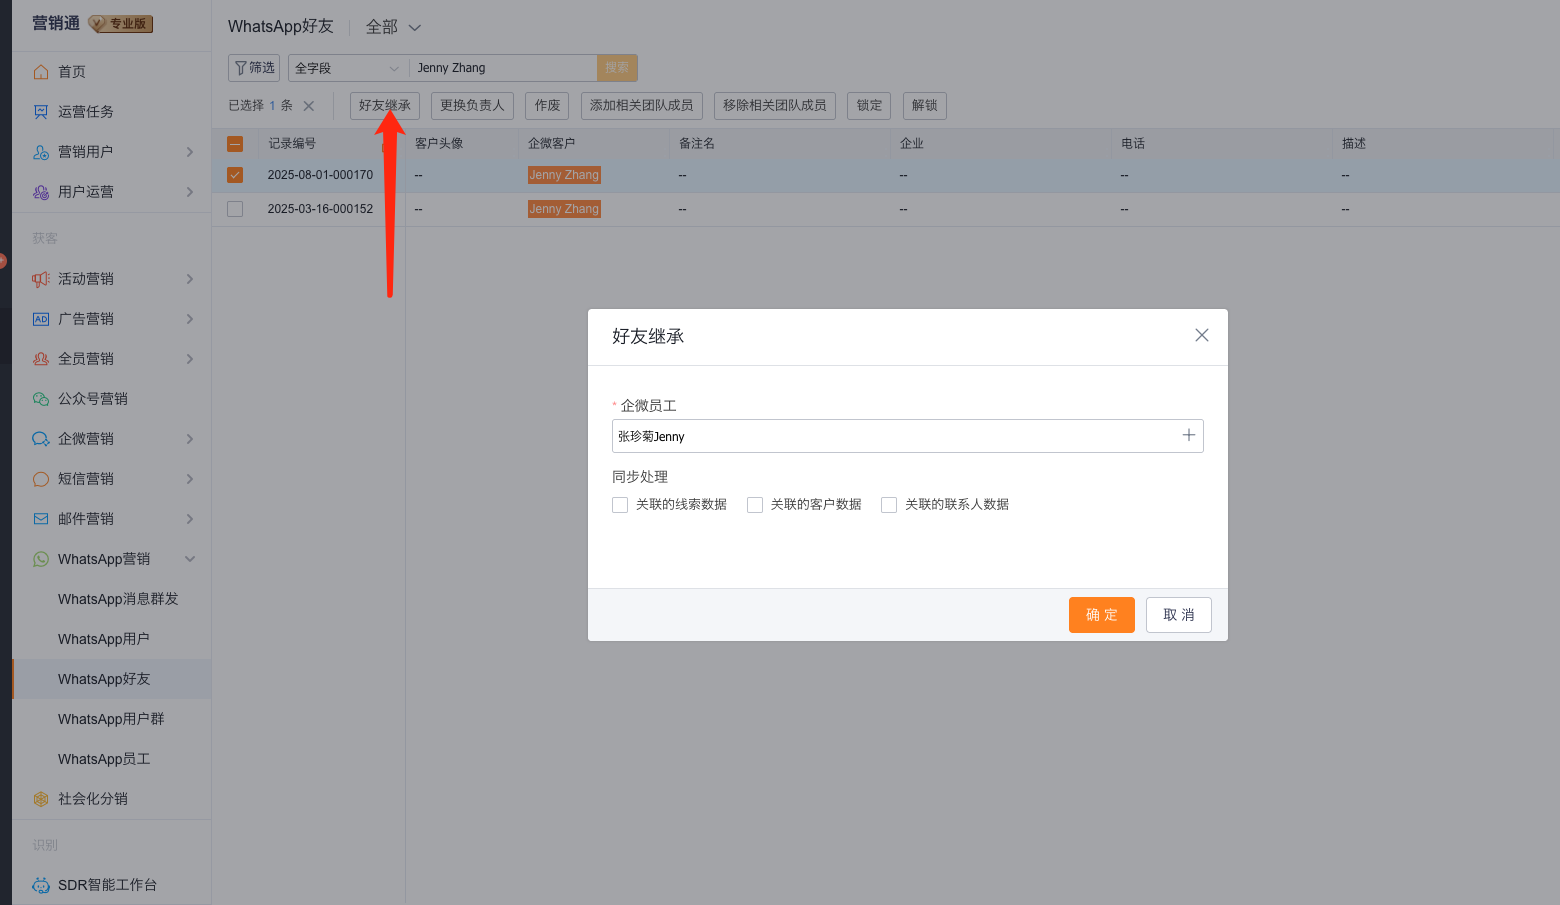Viewport: 1560px width, 905px height.
Task: Open WhatsApp用户群 menu item
Action: click(x=111, y=719)
